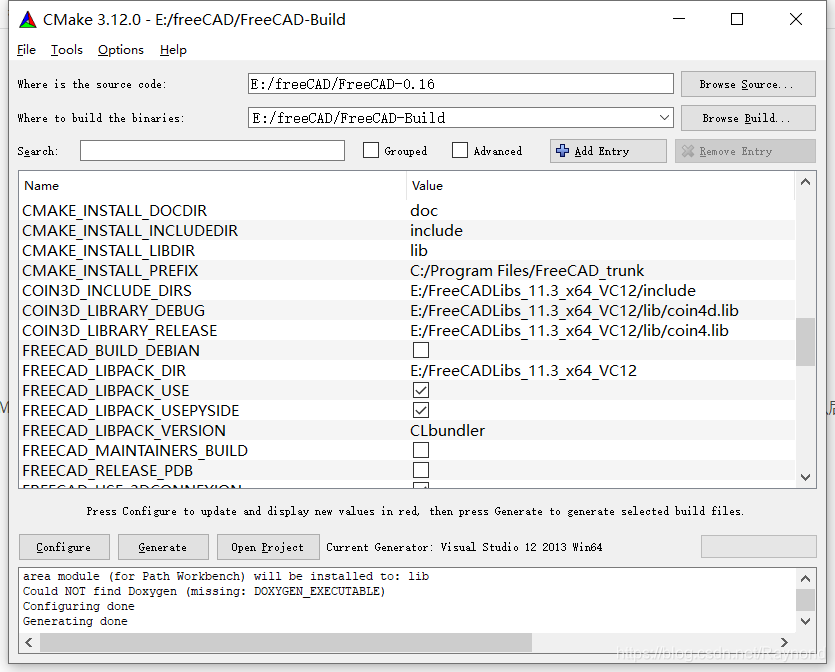Click the output log scroll left arrow
This screenshot has width=835, height=672.
[x=29, y=643]
